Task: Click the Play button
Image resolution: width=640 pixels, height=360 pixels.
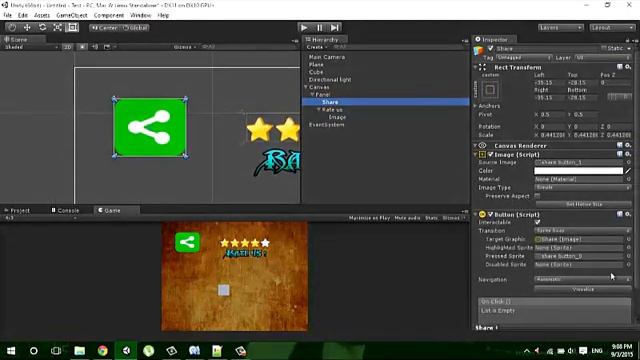Action: (304, 27)
